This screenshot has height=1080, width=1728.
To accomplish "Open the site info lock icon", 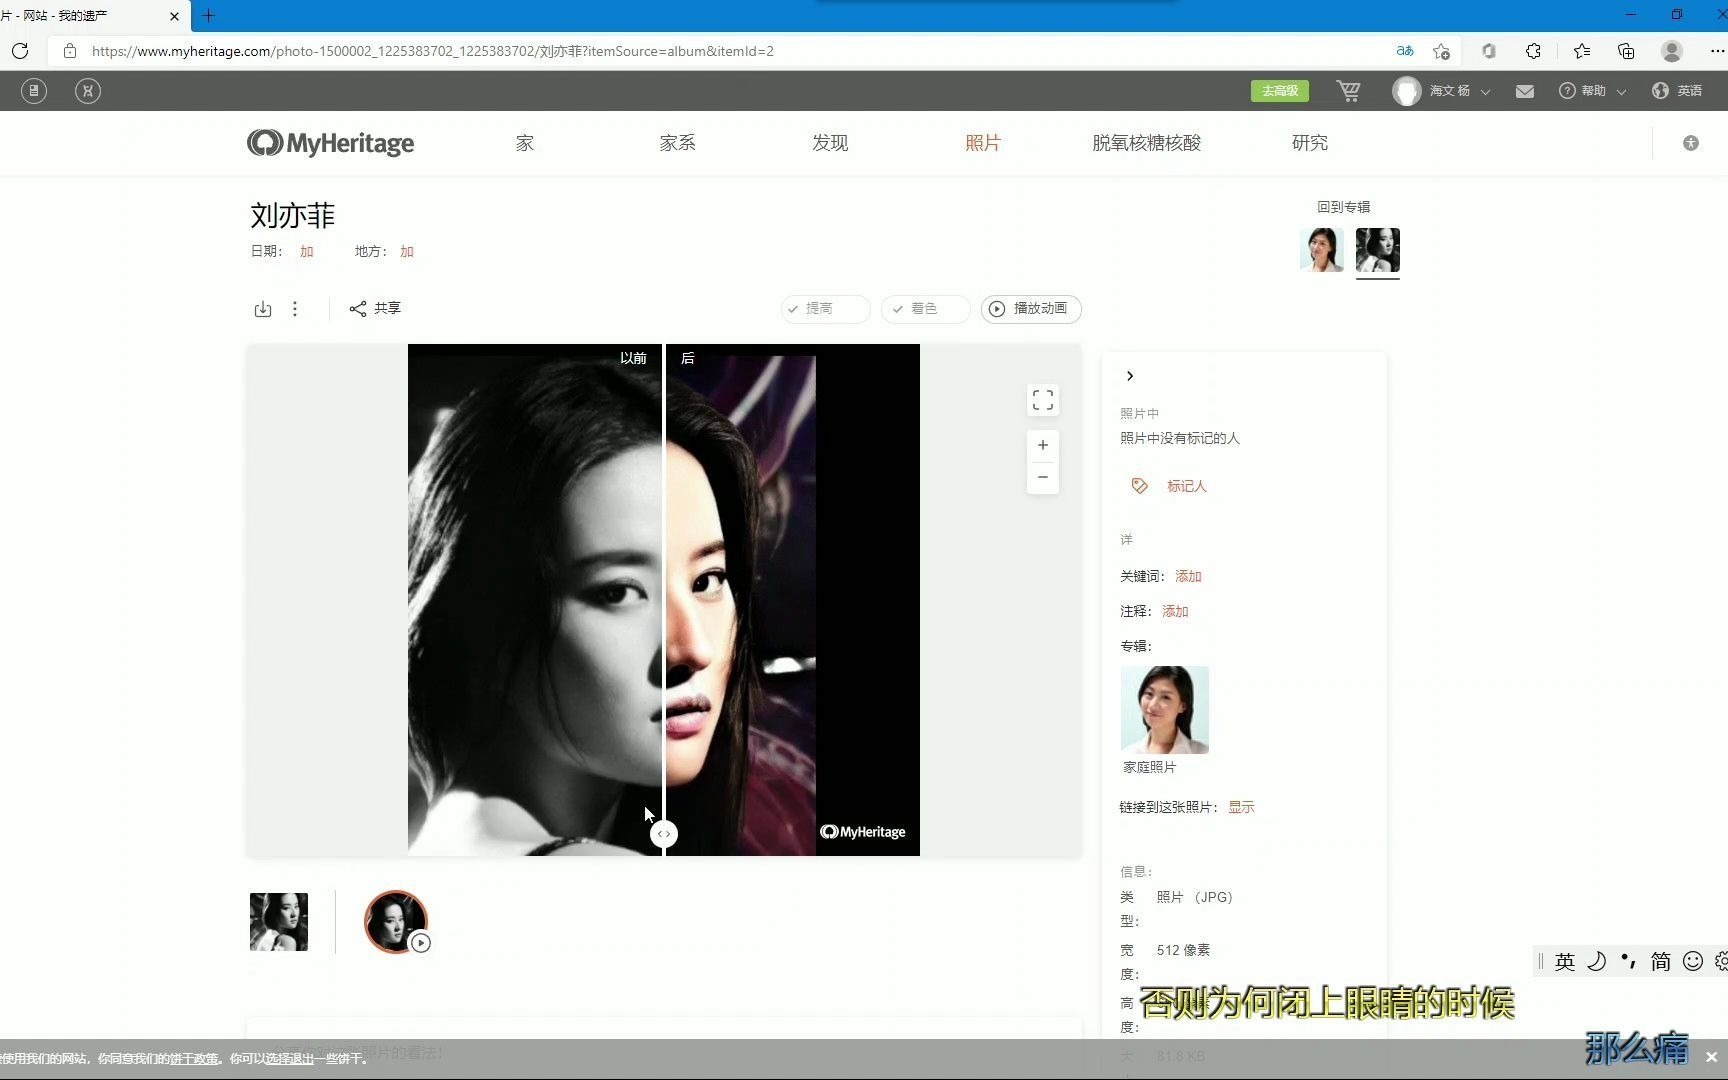I will click(69, 51).
